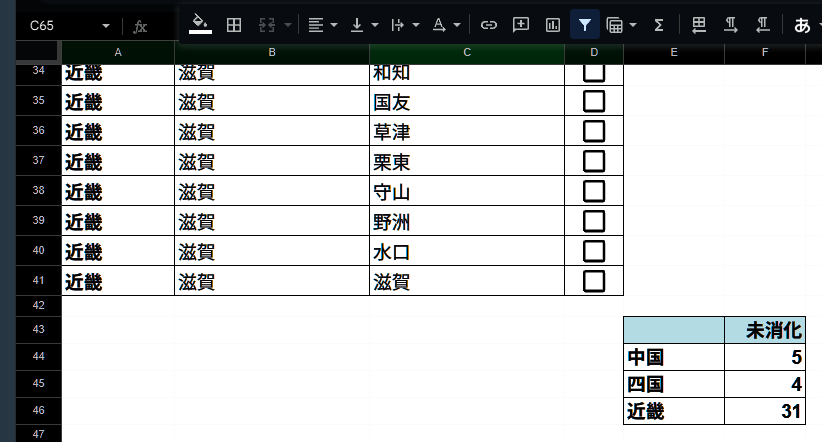Select the 近畿 summary cell in row 46
822x442 pixels.
point(674,411)
